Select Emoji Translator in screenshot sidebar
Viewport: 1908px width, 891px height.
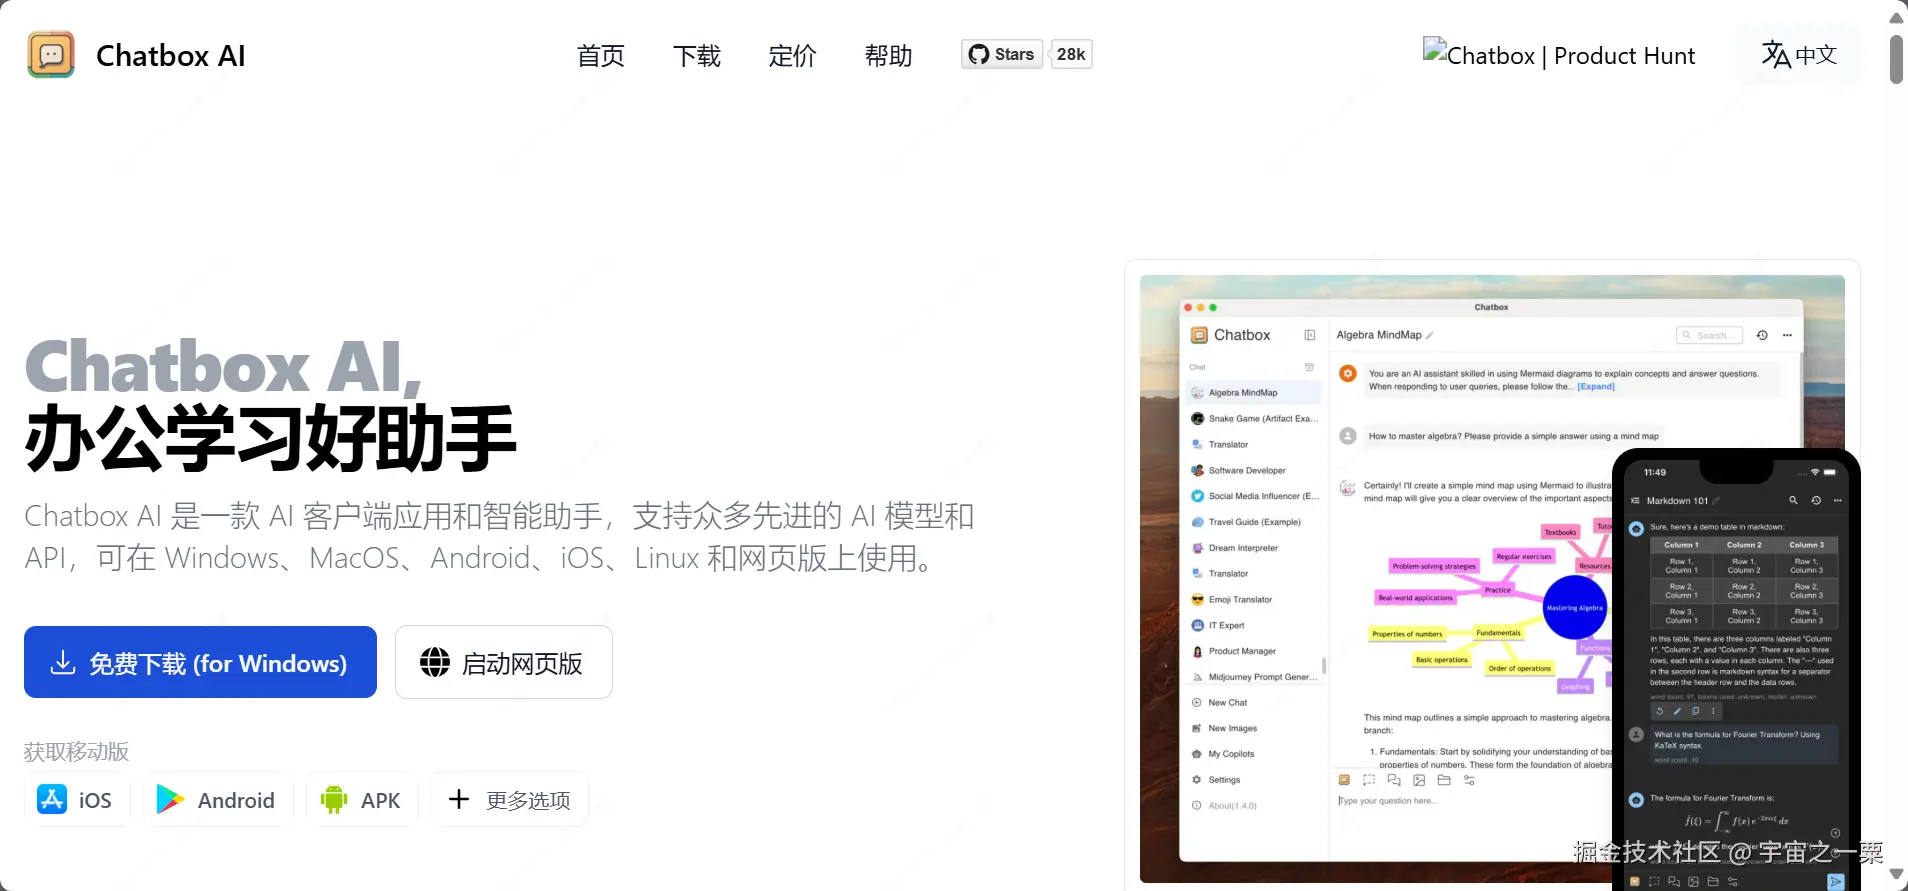coord(1254,600)
